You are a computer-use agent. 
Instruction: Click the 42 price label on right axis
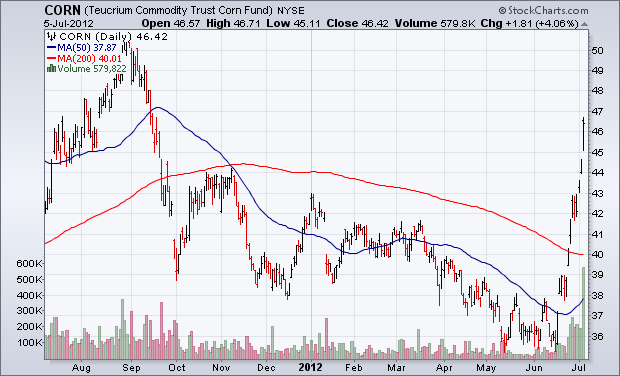[x=597, y=214]
